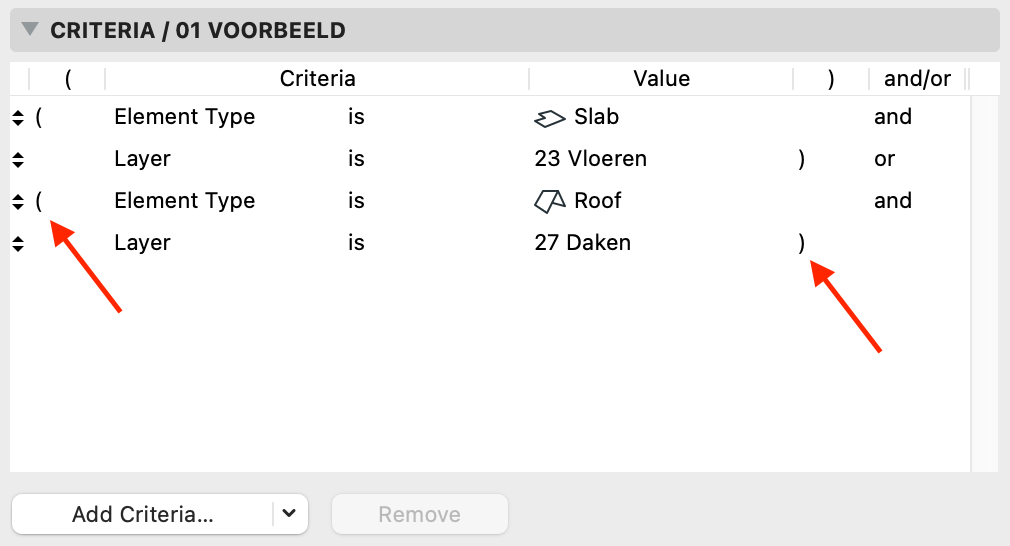The width and height of the screenshot is (1010, 546).
Task: Toggle opening parenthesis on Roof row
Action: (39, 201)
